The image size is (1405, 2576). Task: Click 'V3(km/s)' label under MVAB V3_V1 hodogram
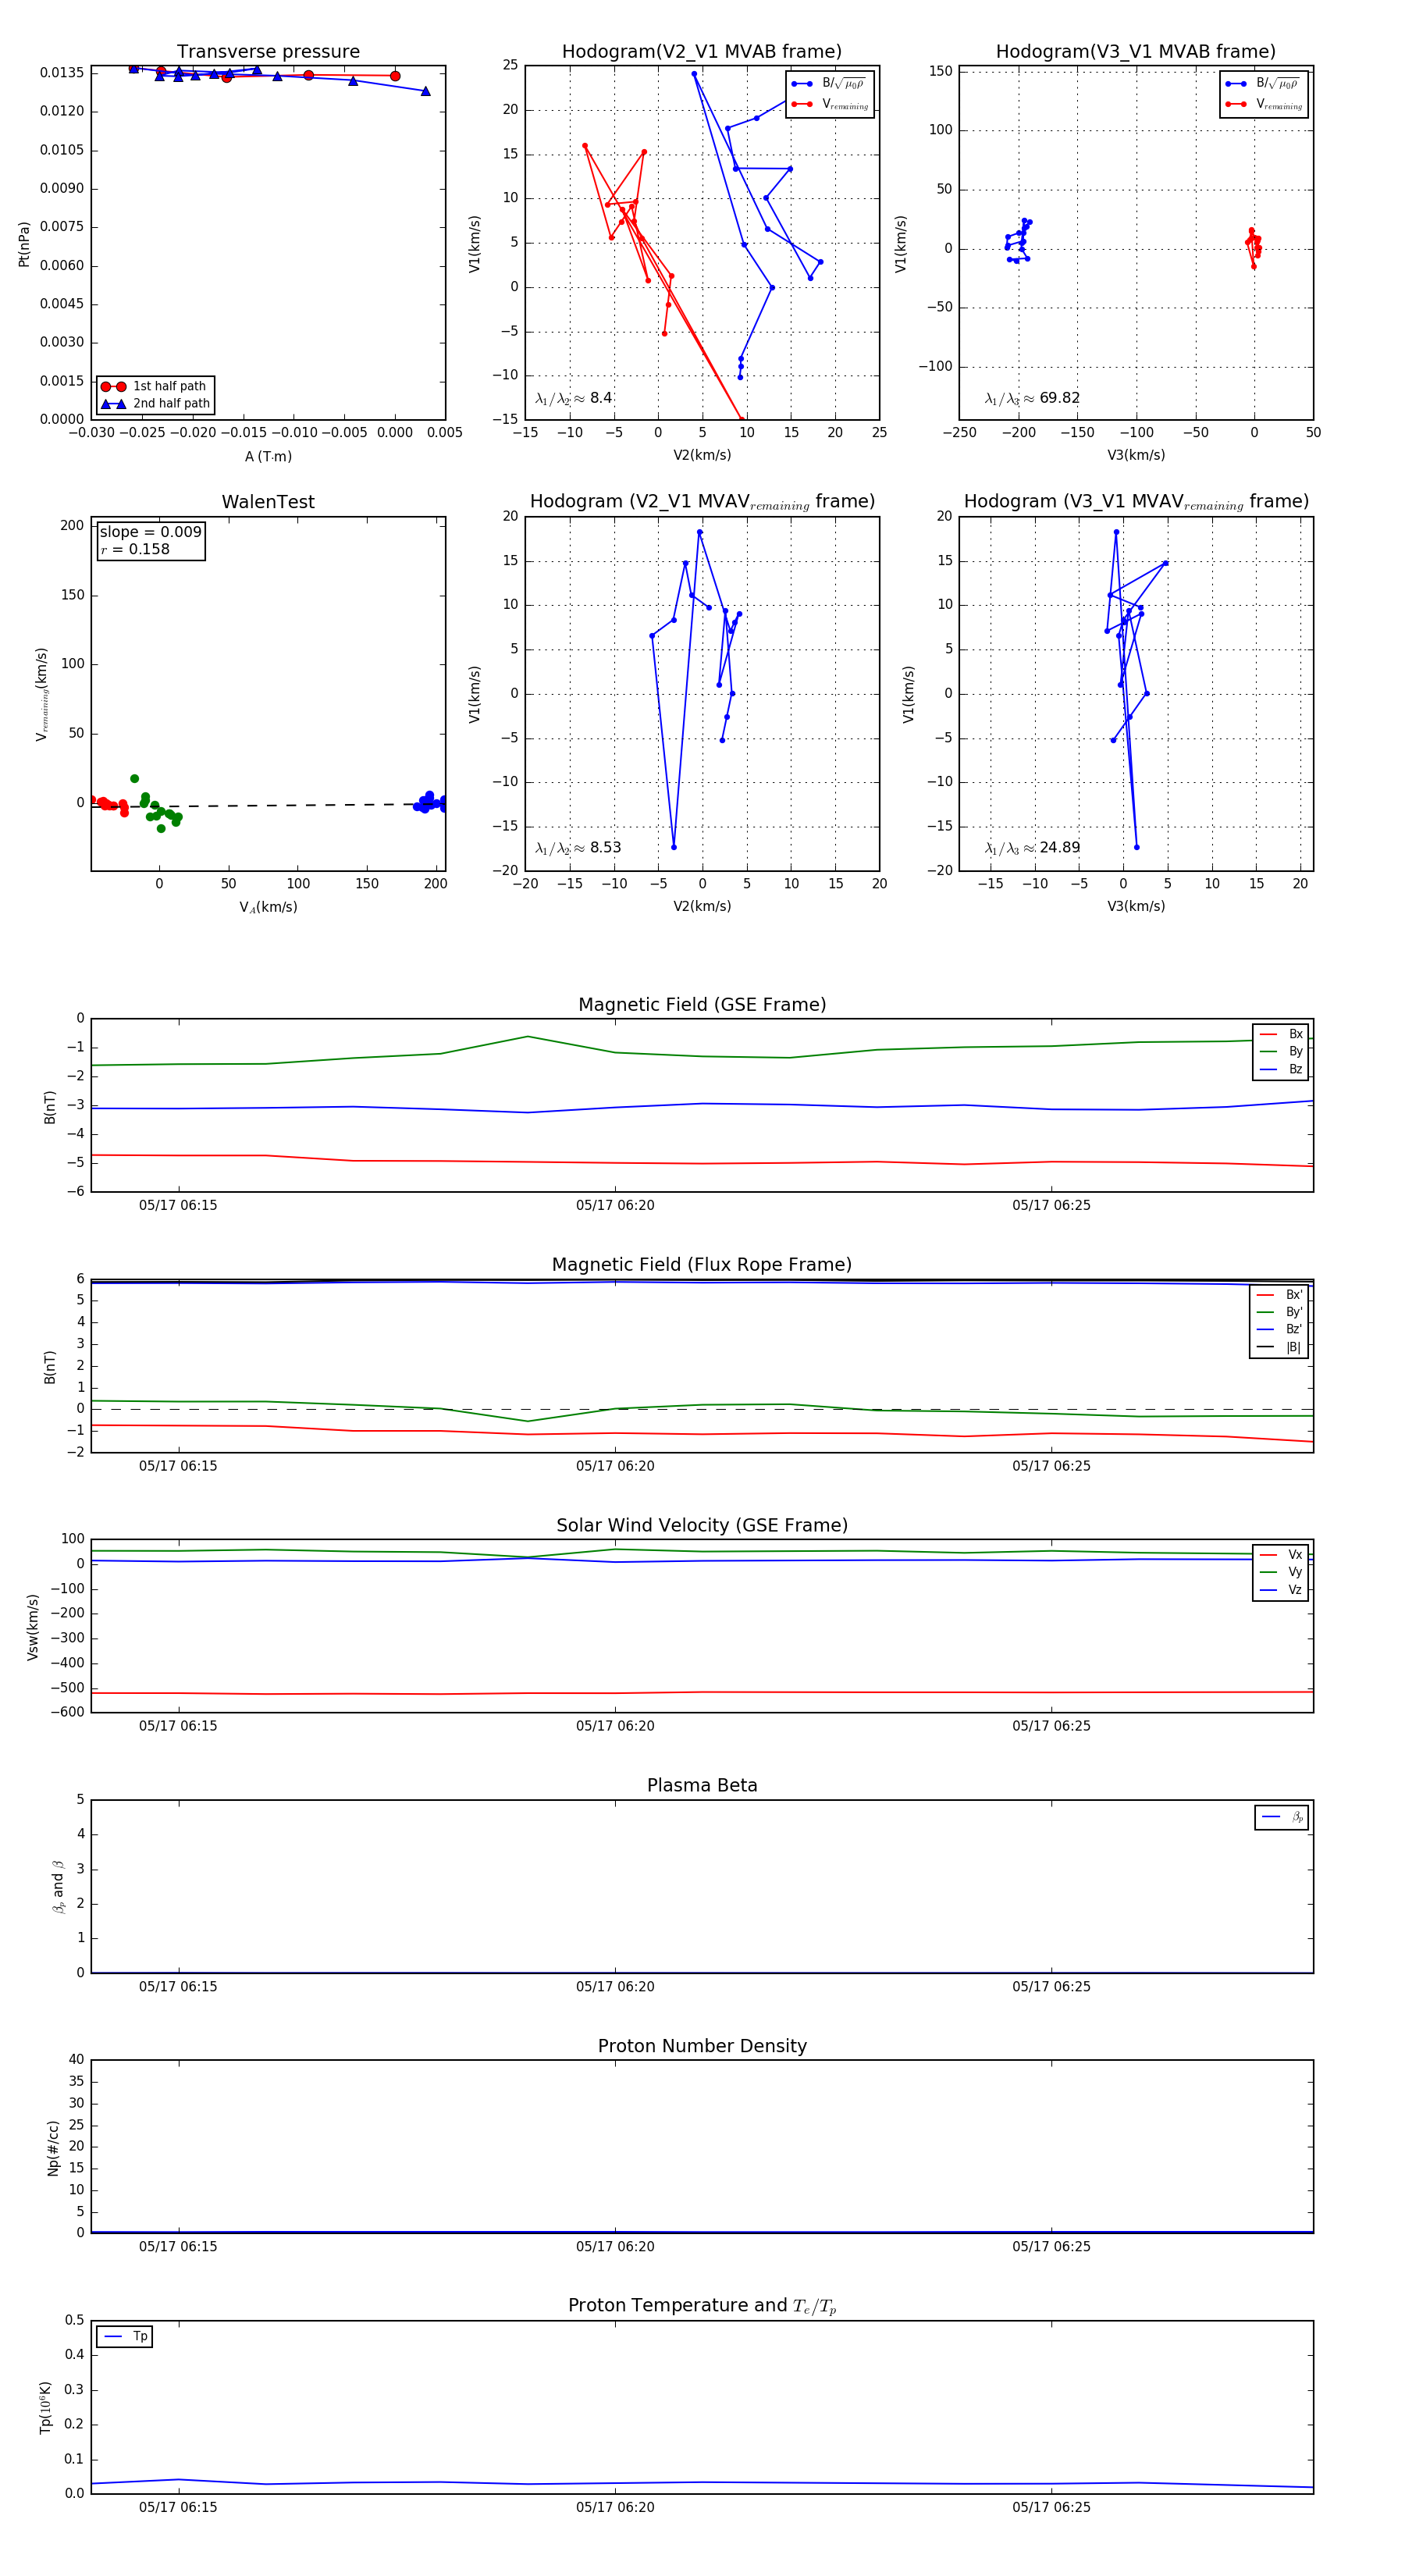coord(1136,456)
